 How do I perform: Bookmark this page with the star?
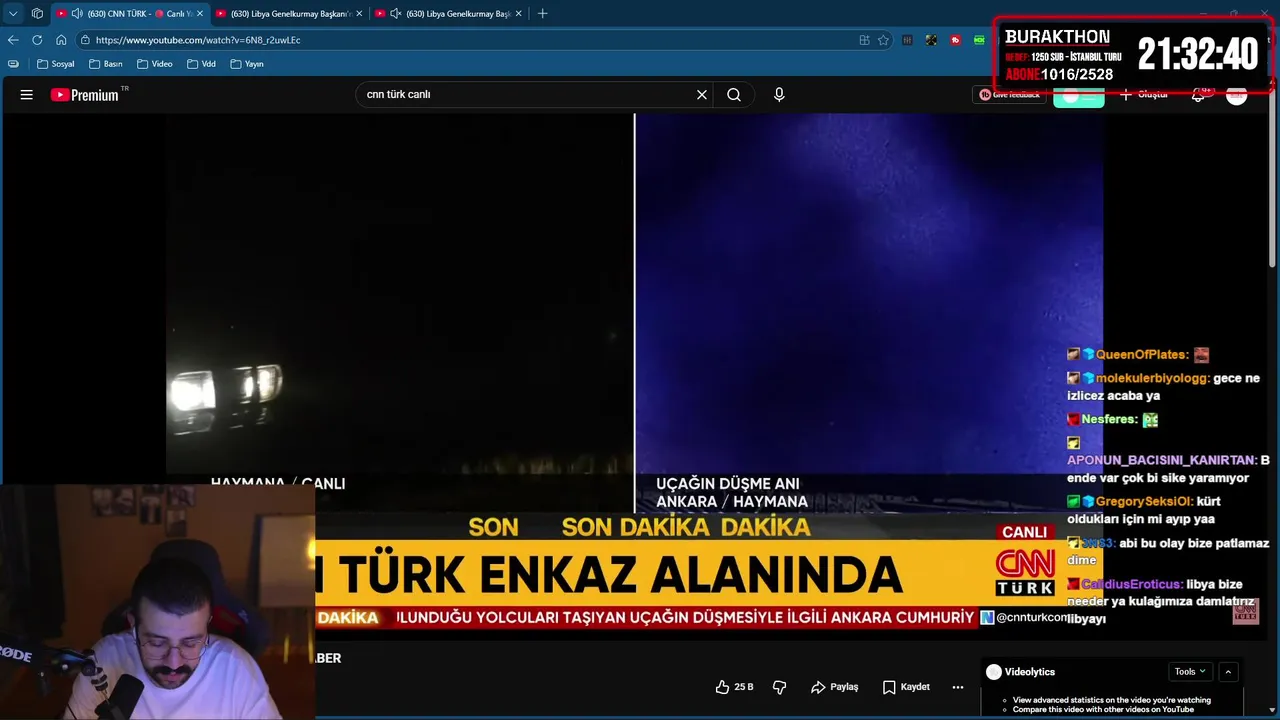[883, 40]
